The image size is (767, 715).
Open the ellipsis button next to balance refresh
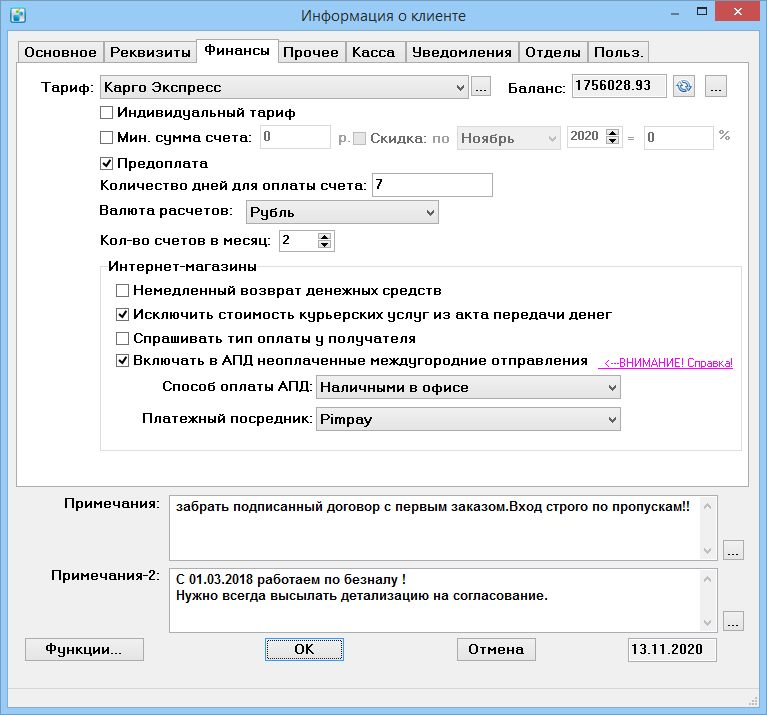pyautogui.click(x=716, y=87)
